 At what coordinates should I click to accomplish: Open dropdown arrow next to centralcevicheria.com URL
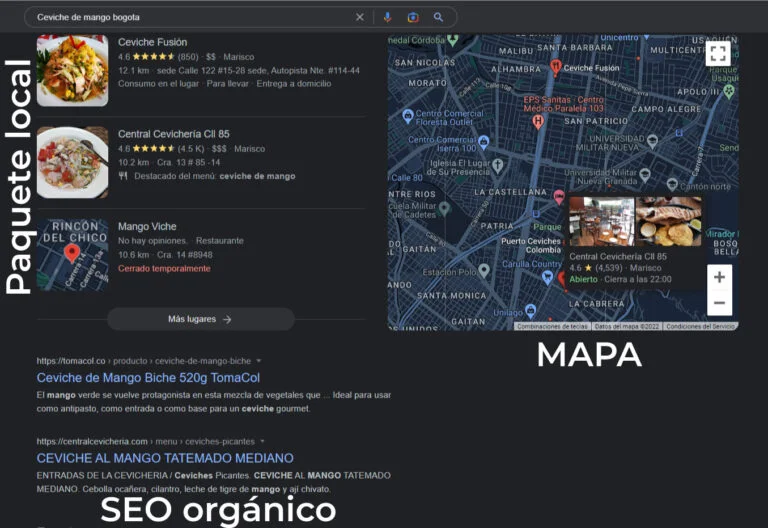(x=262, y=441)
